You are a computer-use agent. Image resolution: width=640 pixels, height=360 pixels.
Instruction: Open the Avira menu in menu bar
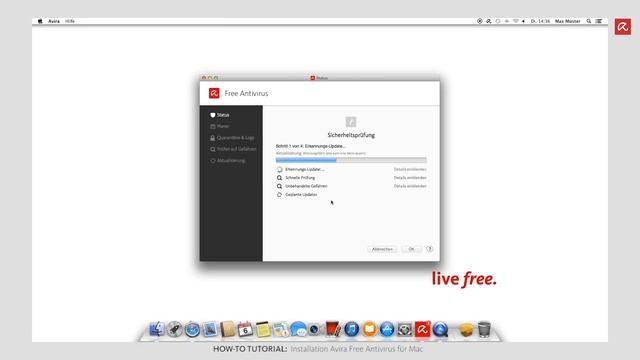pyautogui.click(x=54, y=21)
